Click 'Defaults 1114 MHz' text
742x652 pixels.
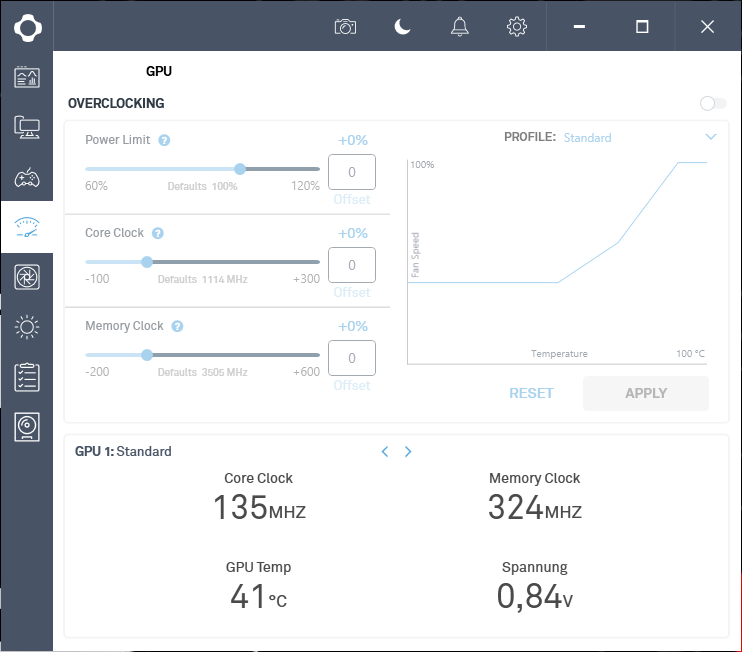[203, 279]
